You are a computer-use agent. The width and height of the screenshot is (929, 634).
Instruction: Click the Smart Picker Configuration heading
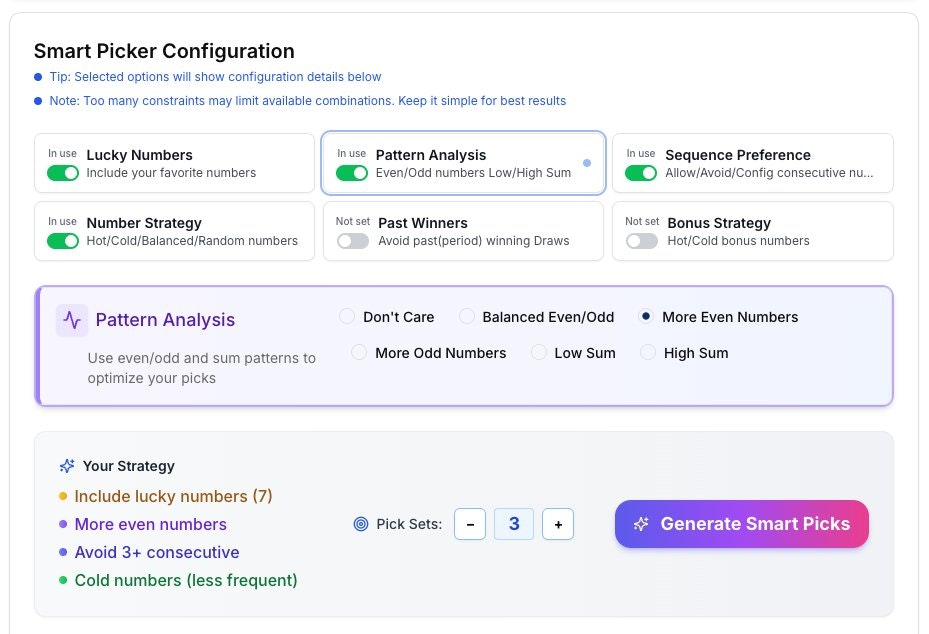click(164, 51)
